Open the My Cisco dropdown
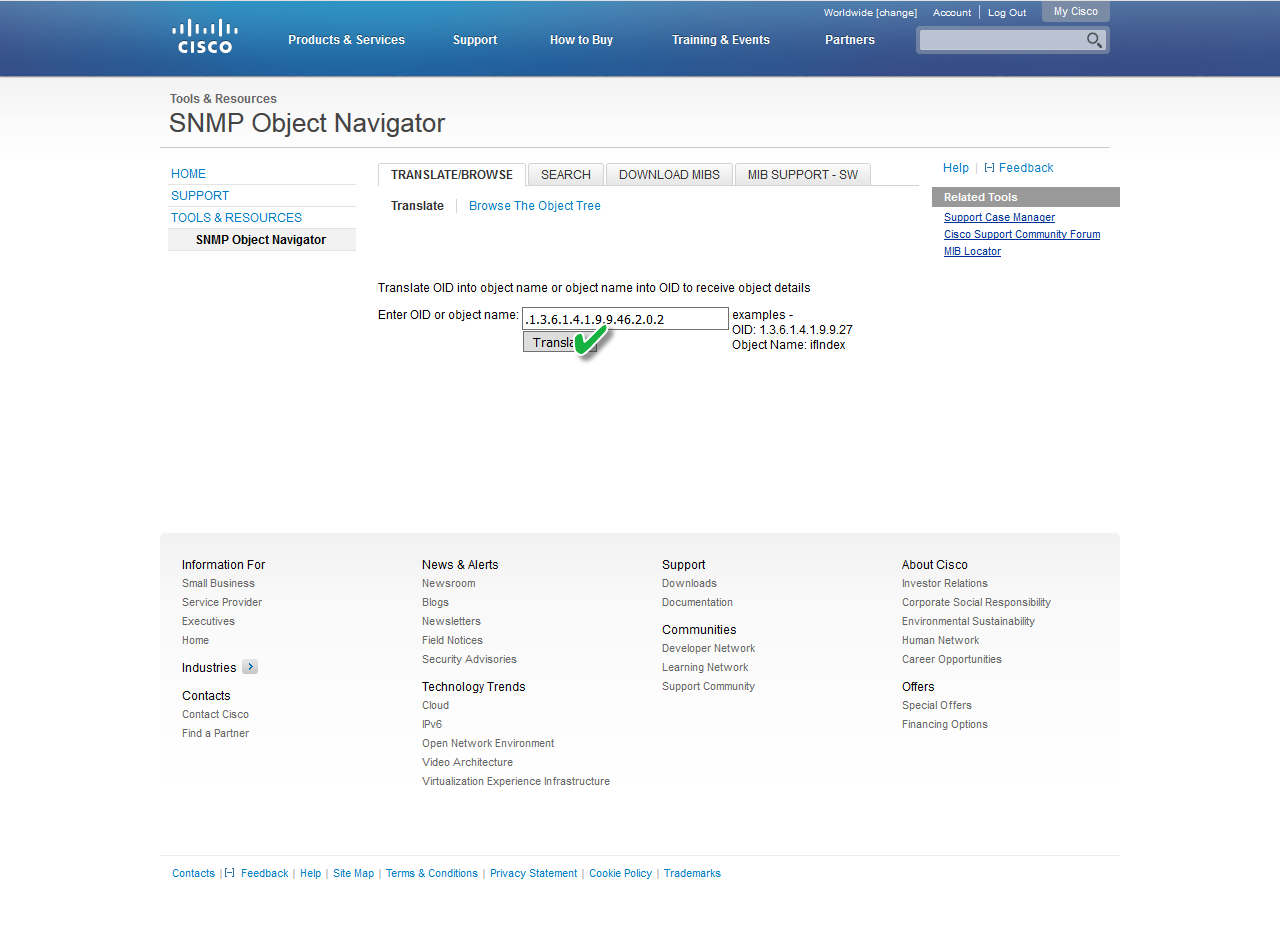Image resolution: width=1280 pixels, height=951 pixels. [1075, 12]
